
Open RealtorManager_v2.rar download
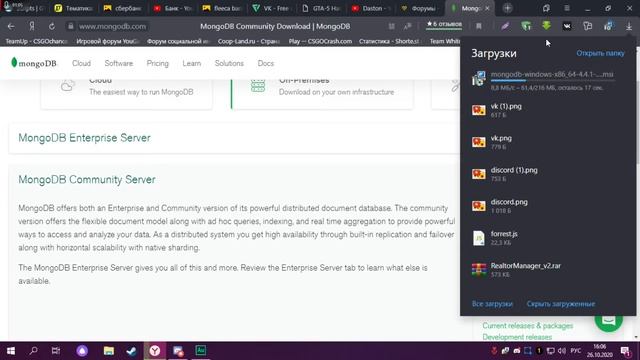tap(548, 269)
